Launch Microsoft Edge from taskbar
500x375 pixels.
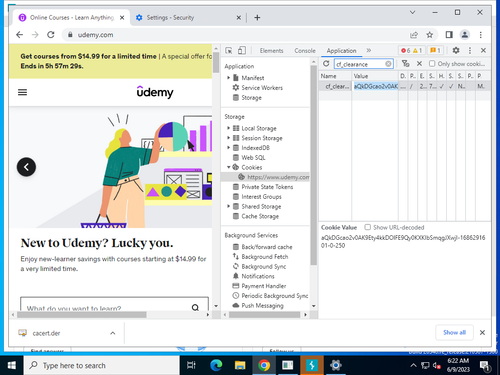(216, 365)
